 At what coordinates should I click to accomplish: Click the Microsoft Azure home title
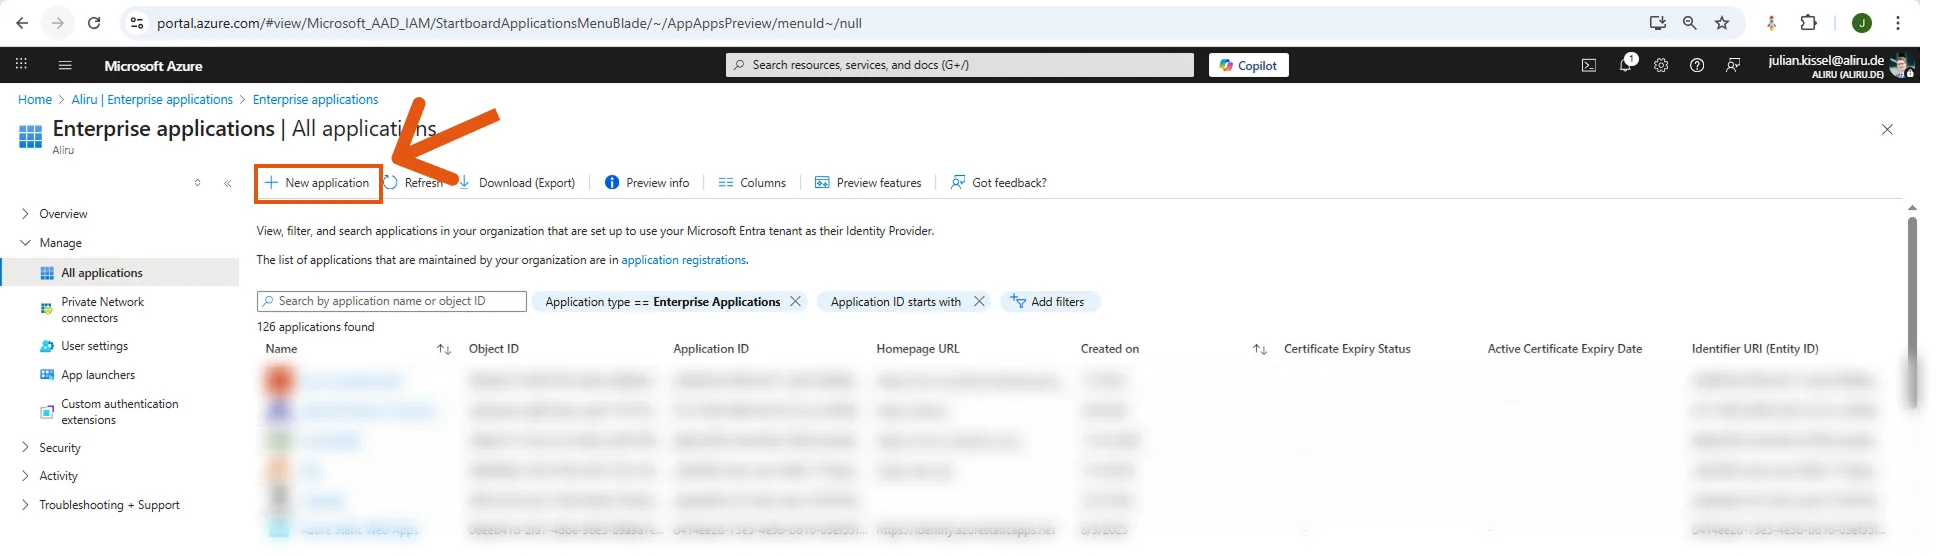[x=153, y=66]
